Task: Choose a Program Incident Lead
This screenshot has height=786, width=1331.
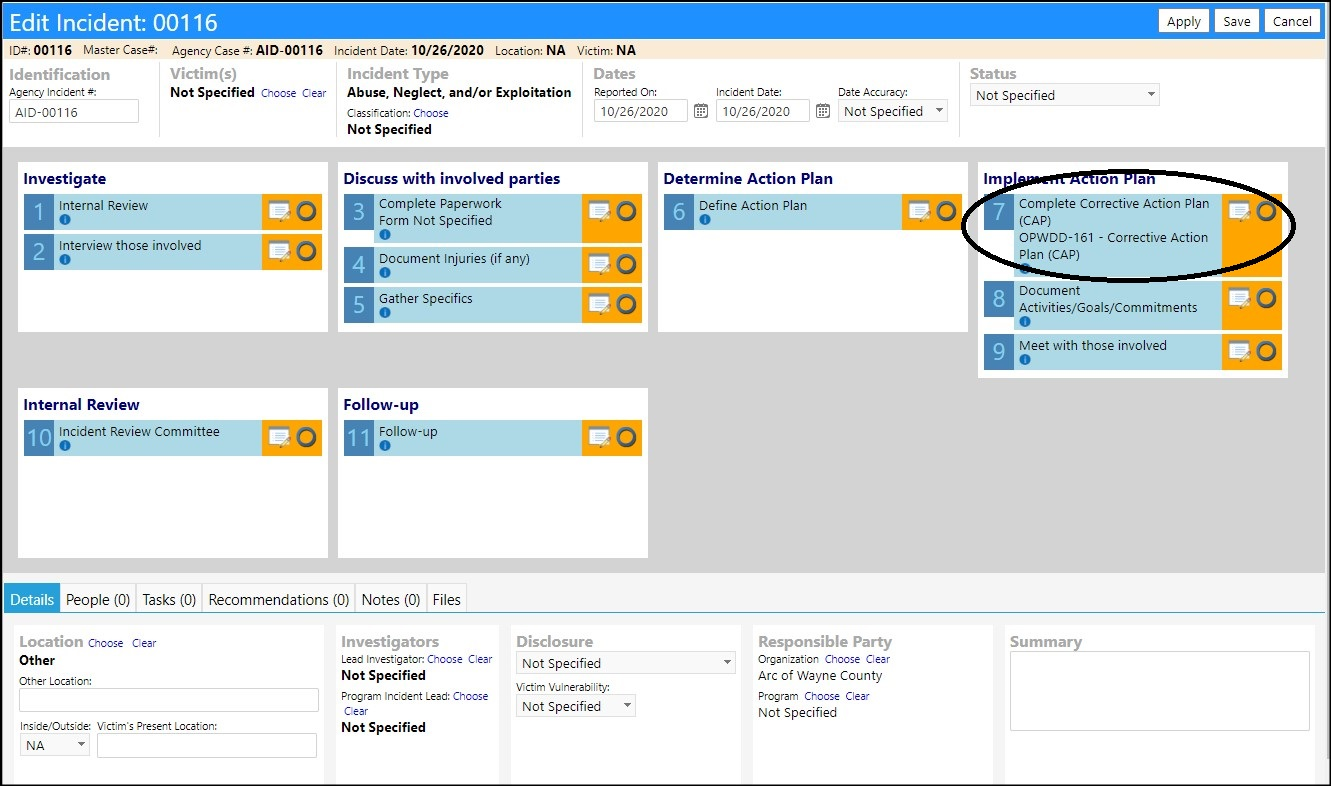Action: 471,696
